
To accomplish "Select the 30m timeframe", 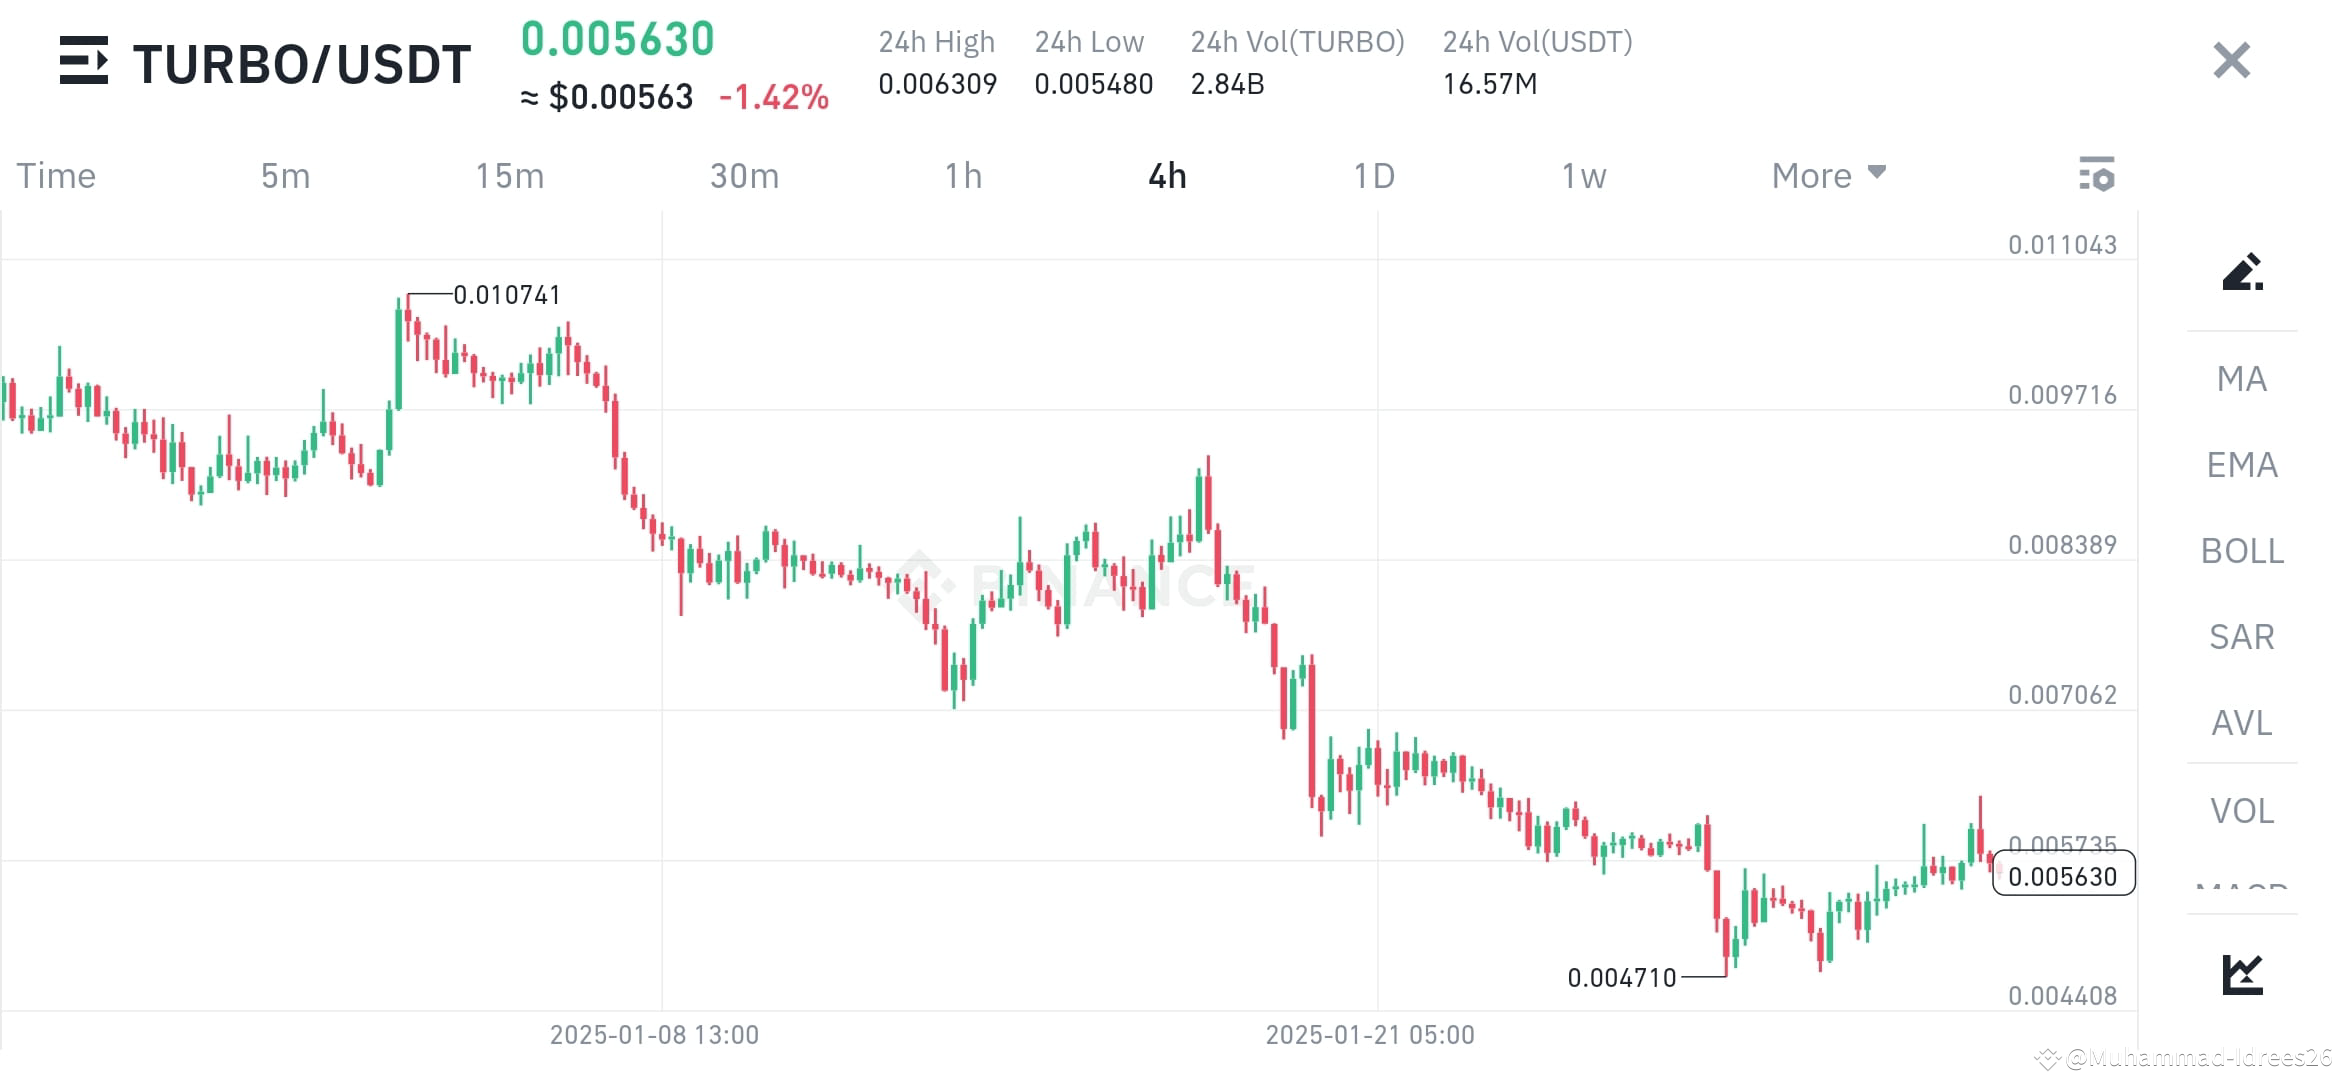I will point(743,174).
